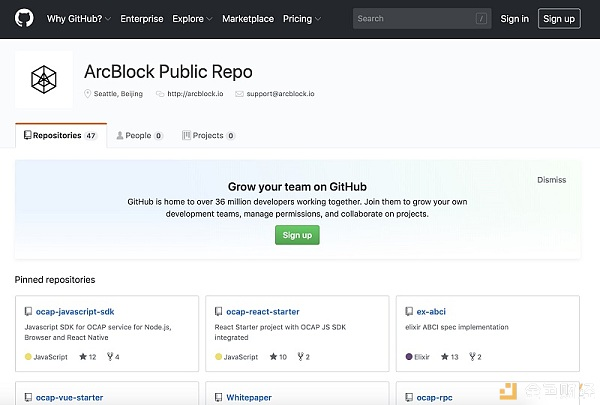Focus the Search input field
The image size is (600, 405).
point(422,18)
